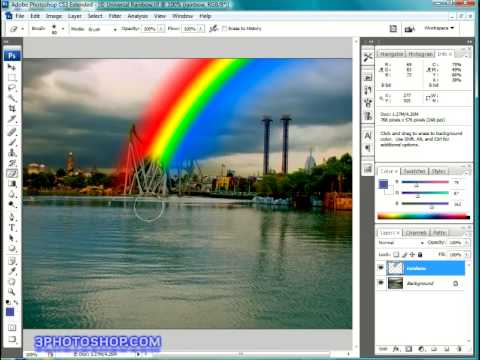Select the Healing Brush tool

(x=12, y=132)
